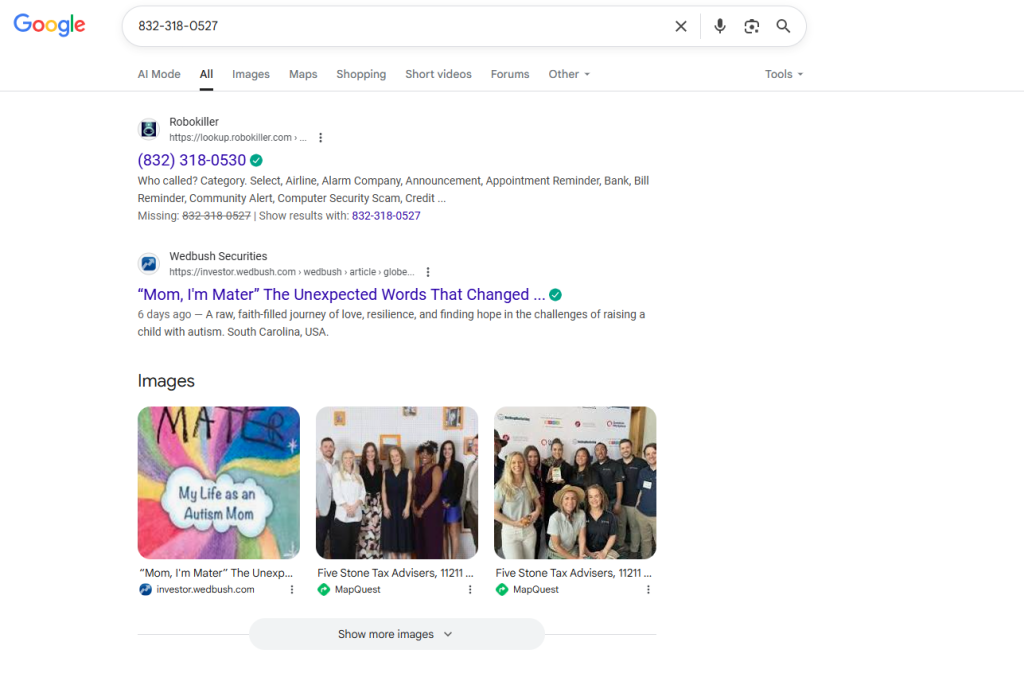Screen dimensions: 1024x677
Task: Click the Robokiller site favicon
Action: coord(149,129)
